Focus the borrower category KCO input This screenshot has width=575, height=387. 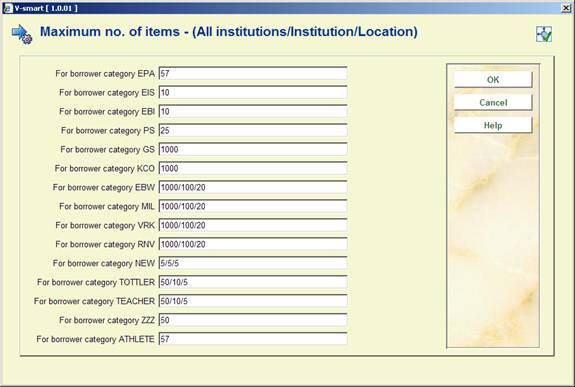click(253, 168)
